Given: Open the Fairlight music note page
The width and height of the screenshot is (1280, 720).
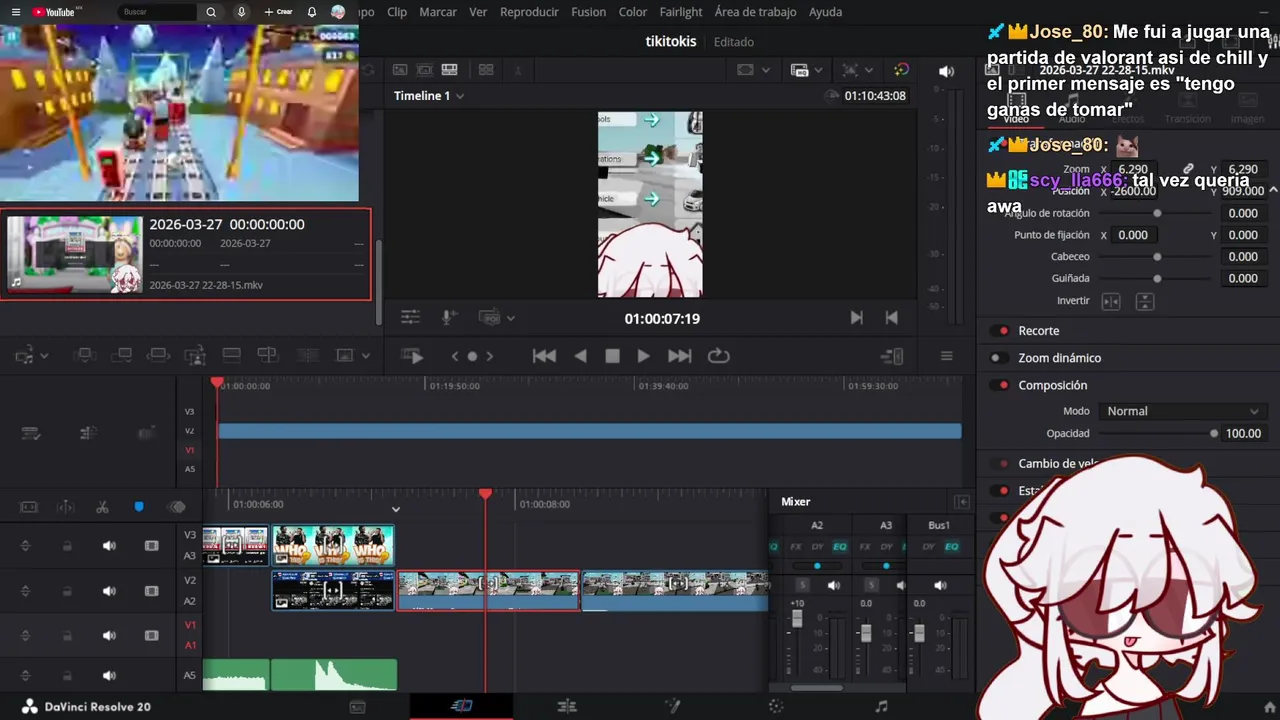Looking at the screenshot, I should click(881, 707).
